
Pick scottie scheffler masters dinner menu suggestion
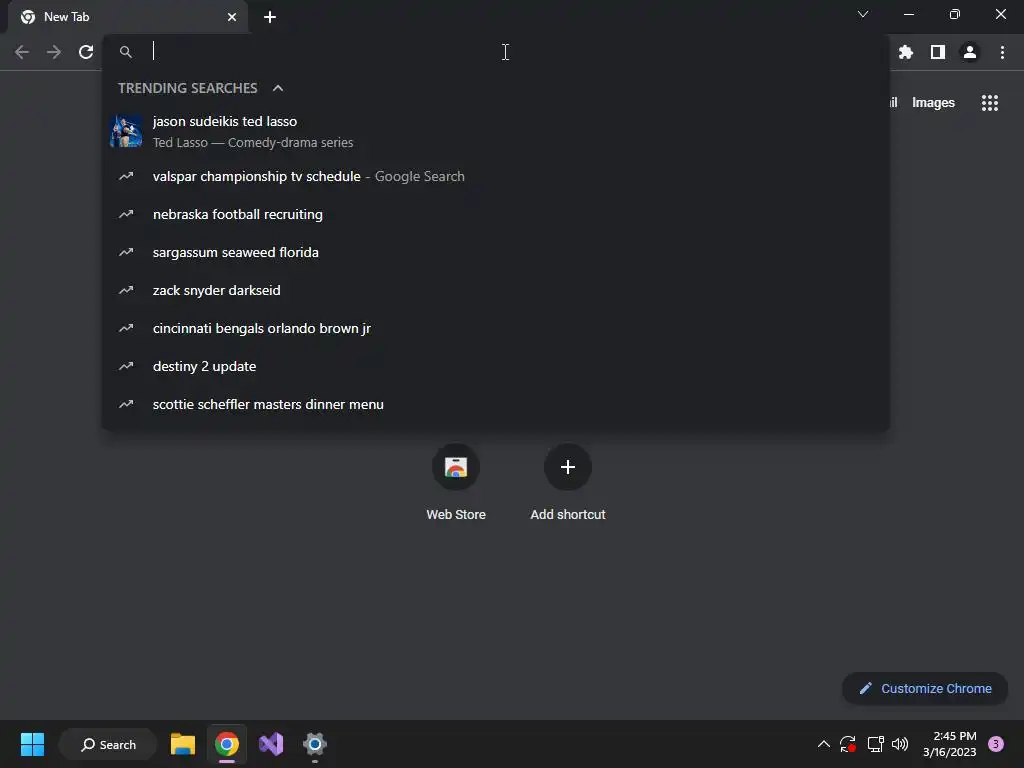(496, 404)
